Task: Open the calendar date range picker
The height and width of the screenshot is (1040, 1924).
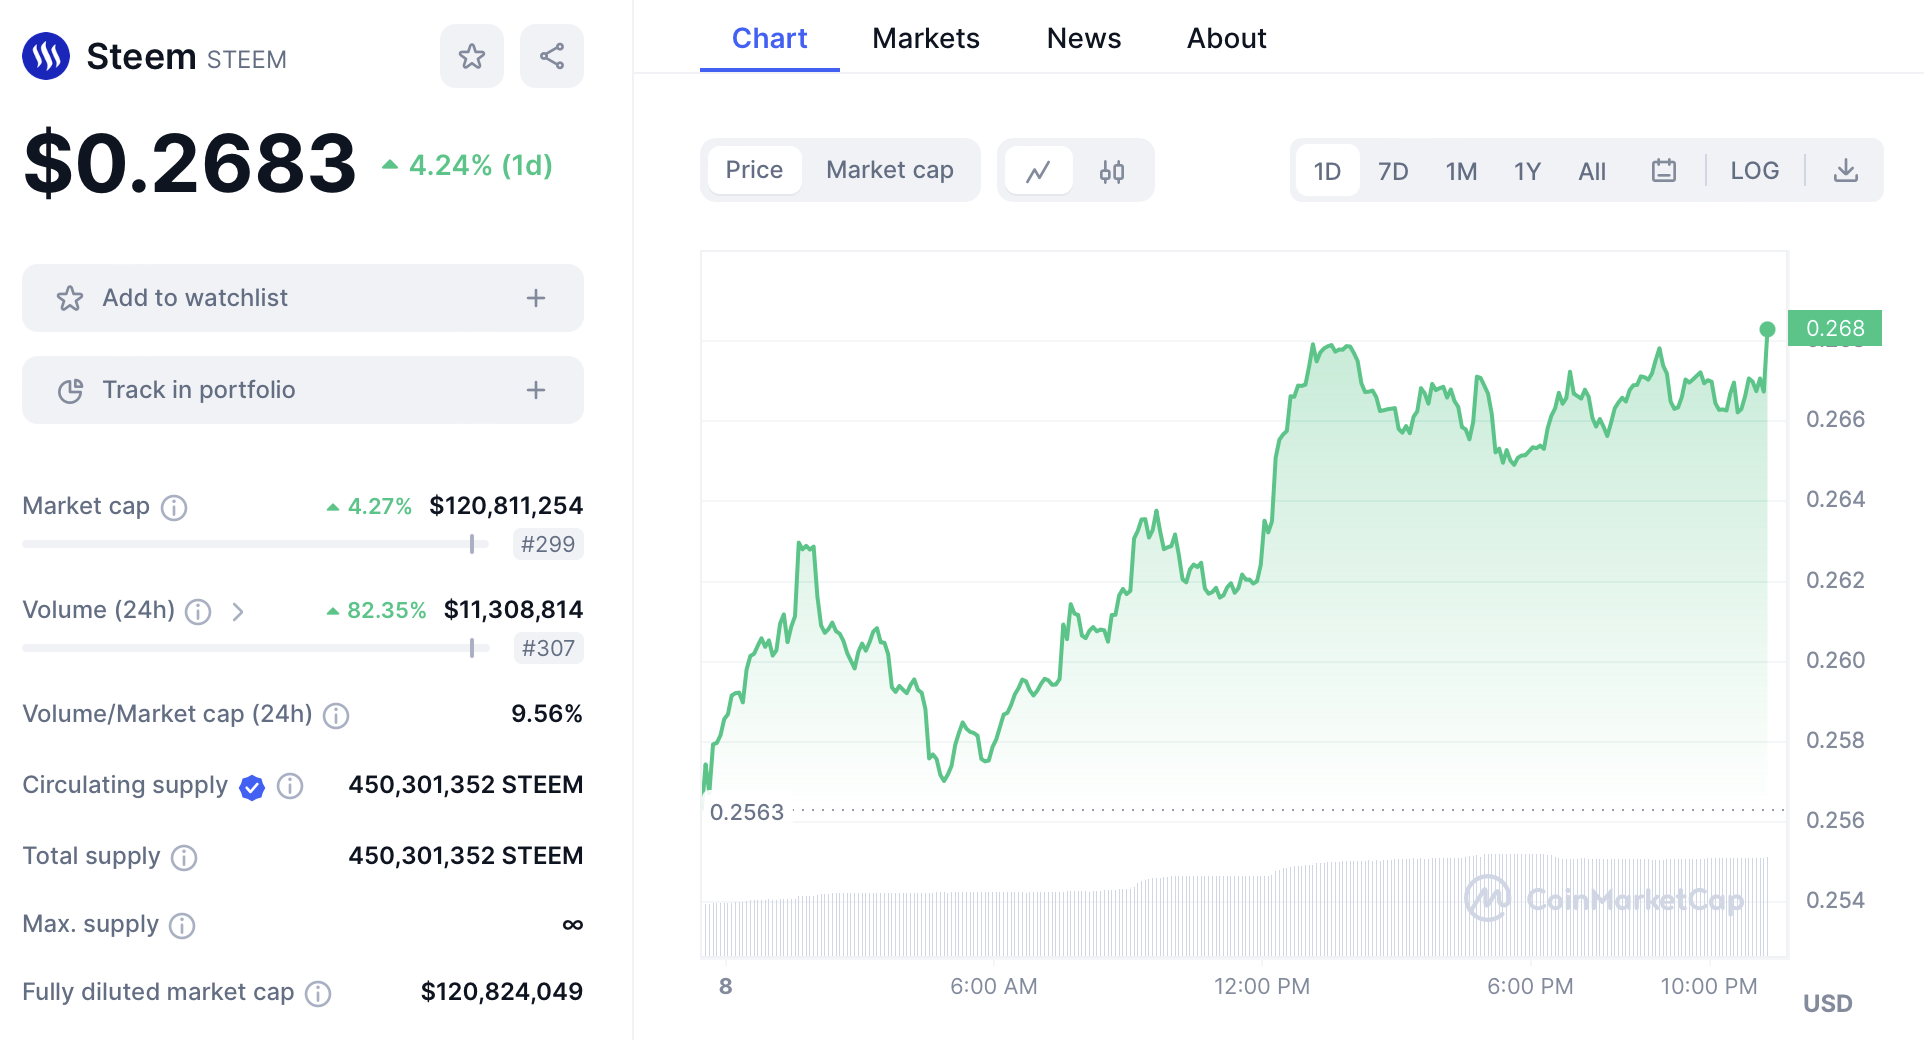Action: point(1663,171)
